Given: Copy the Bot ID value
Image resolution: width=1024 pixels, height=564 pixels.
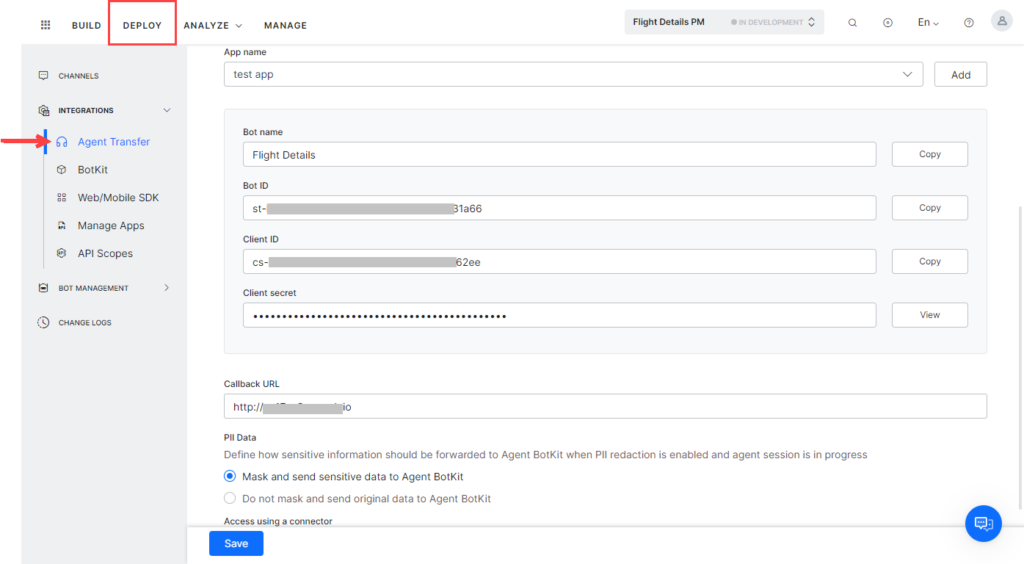Looking at the screenshot, I should (x=929, y=208).
